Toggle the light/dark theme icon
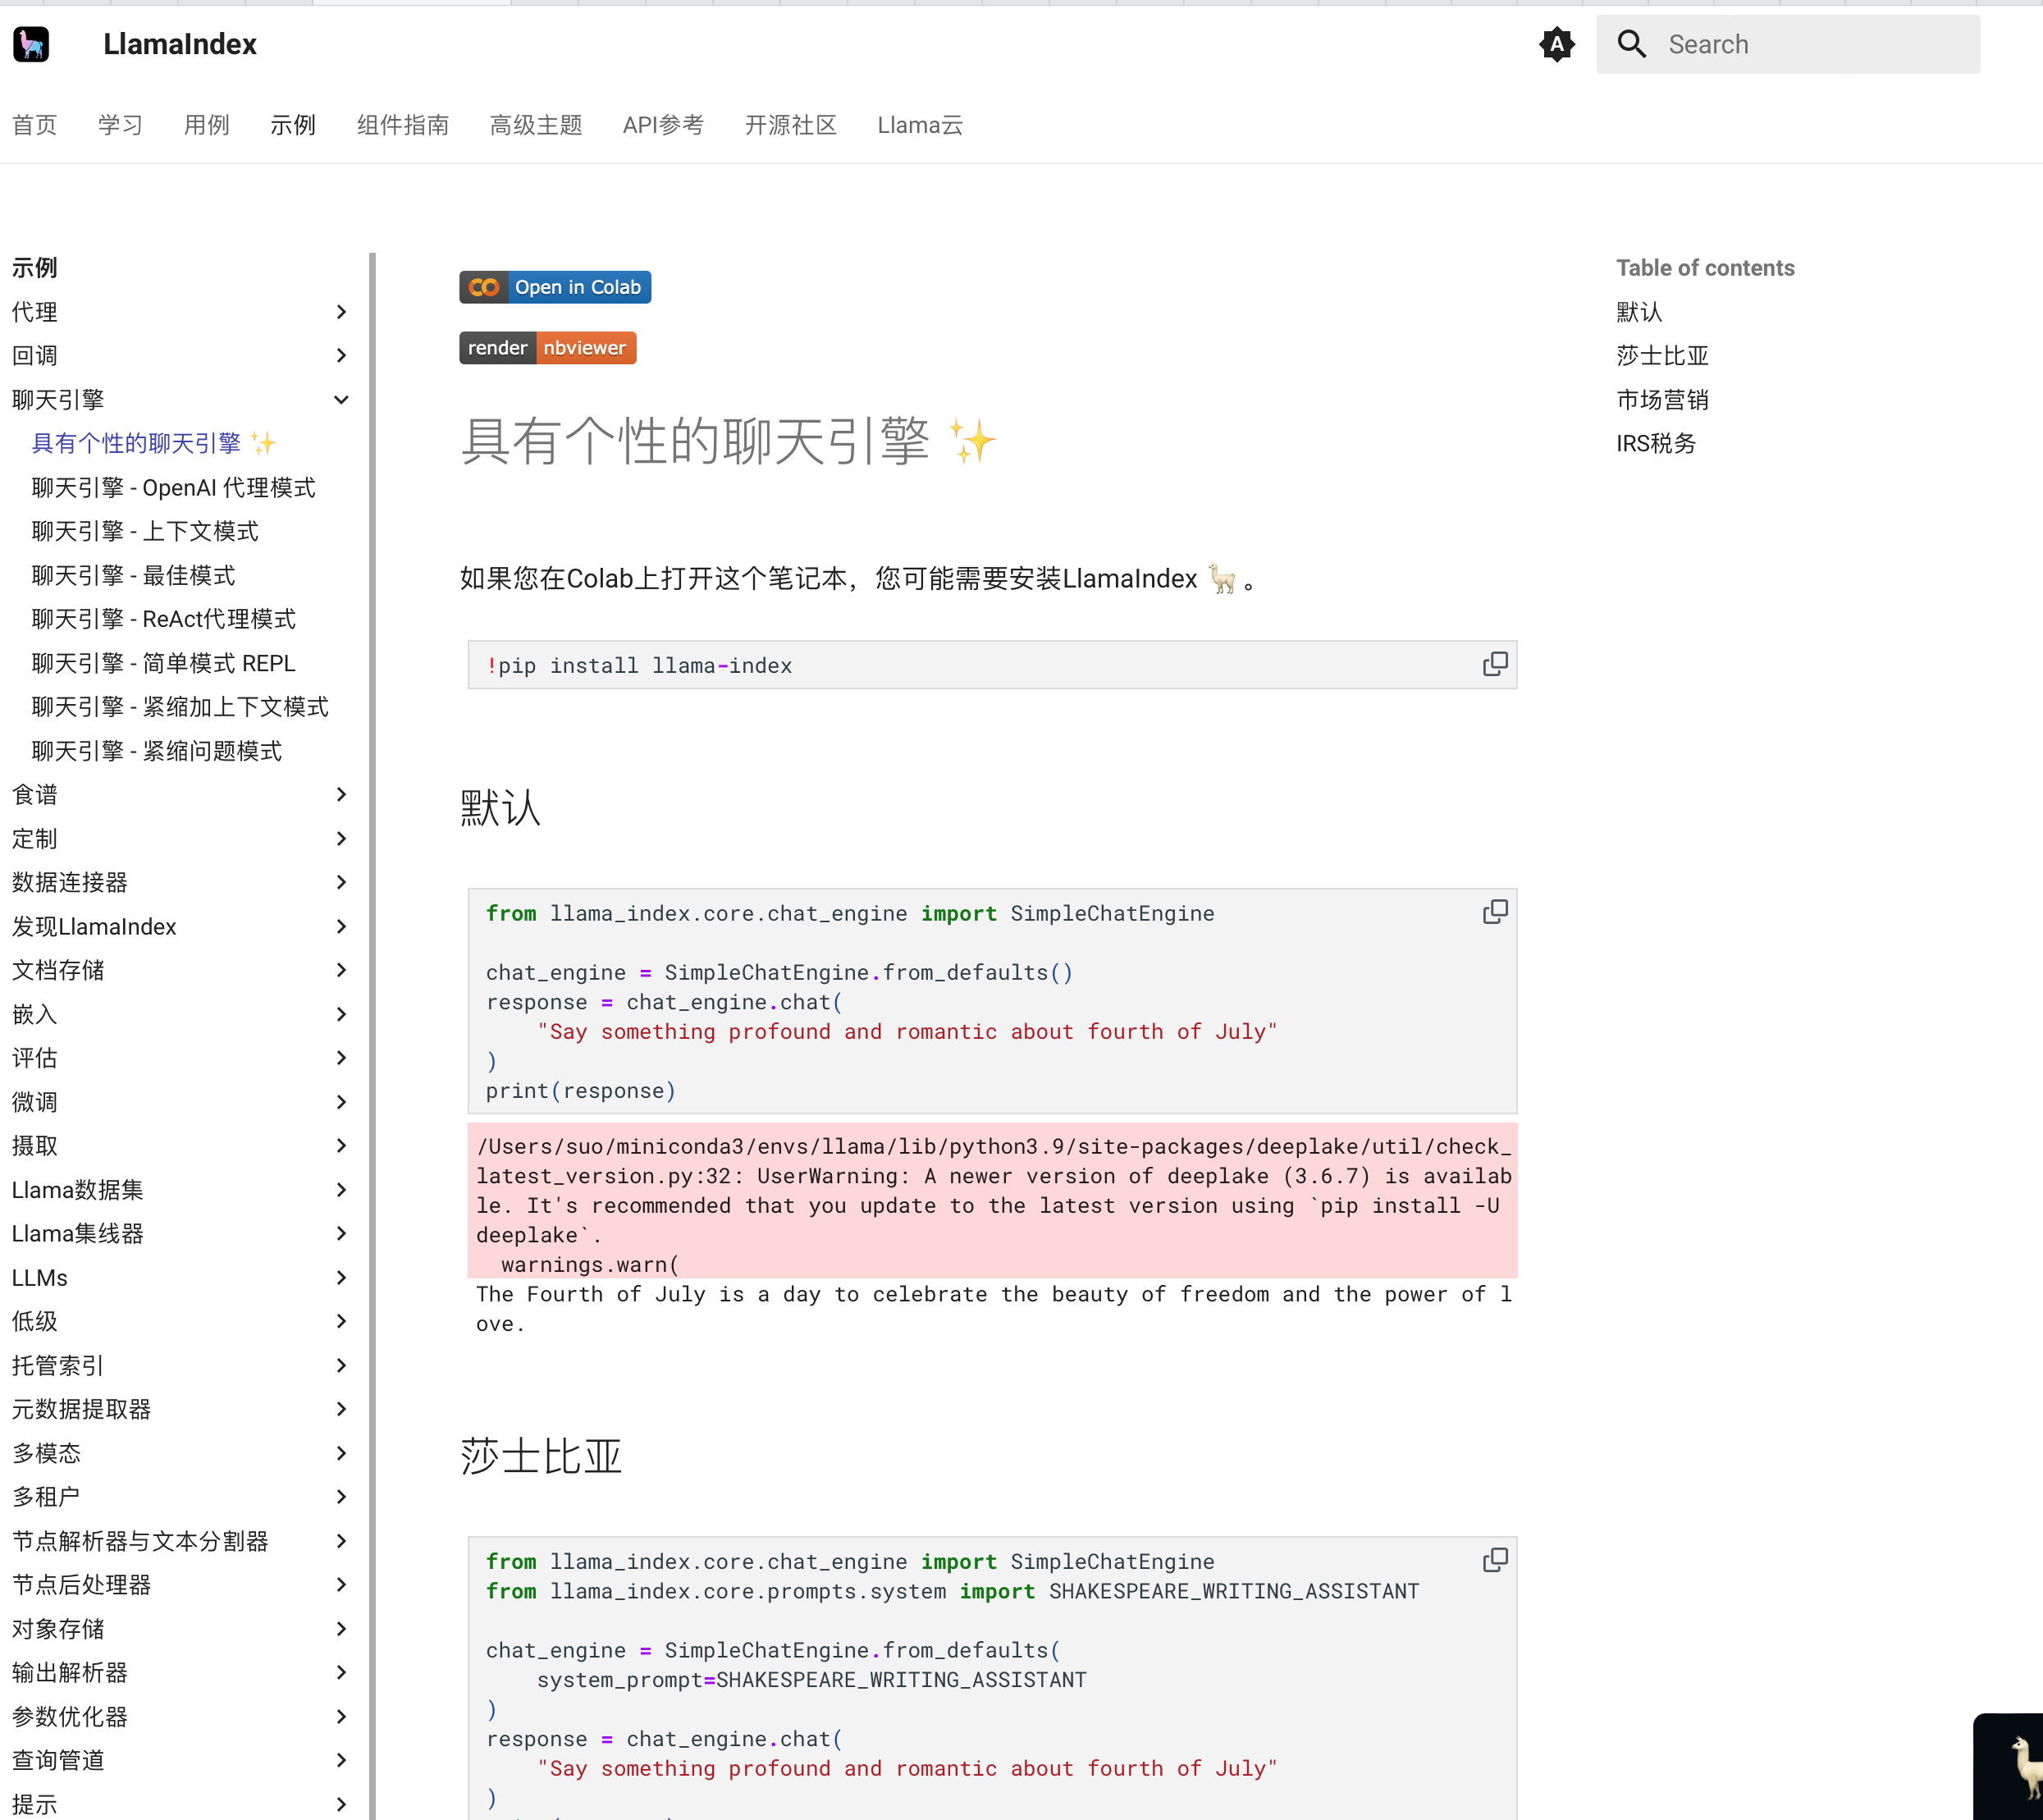Viewport: 2043px width, 1820px height. (1556, 44)
